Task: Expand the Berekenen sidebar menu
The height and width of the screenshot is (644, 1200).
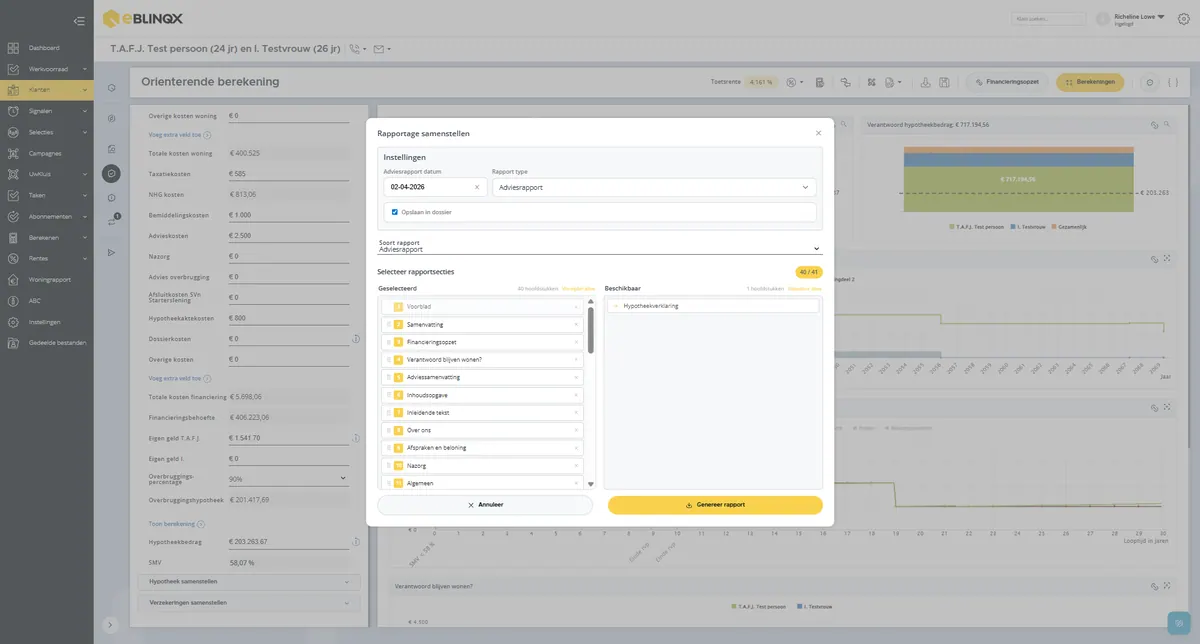Action: [47, 238]
